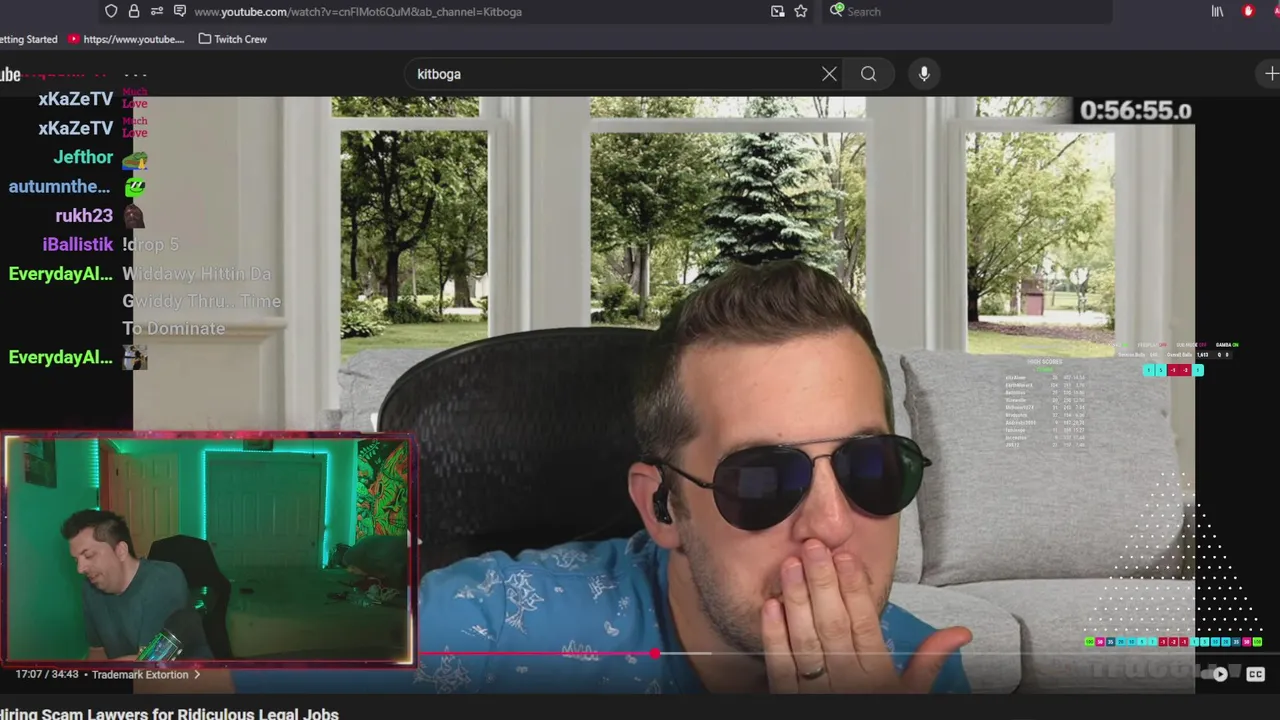
Task: Open the site permissions icon in address bar
Action: click(157, 11)
